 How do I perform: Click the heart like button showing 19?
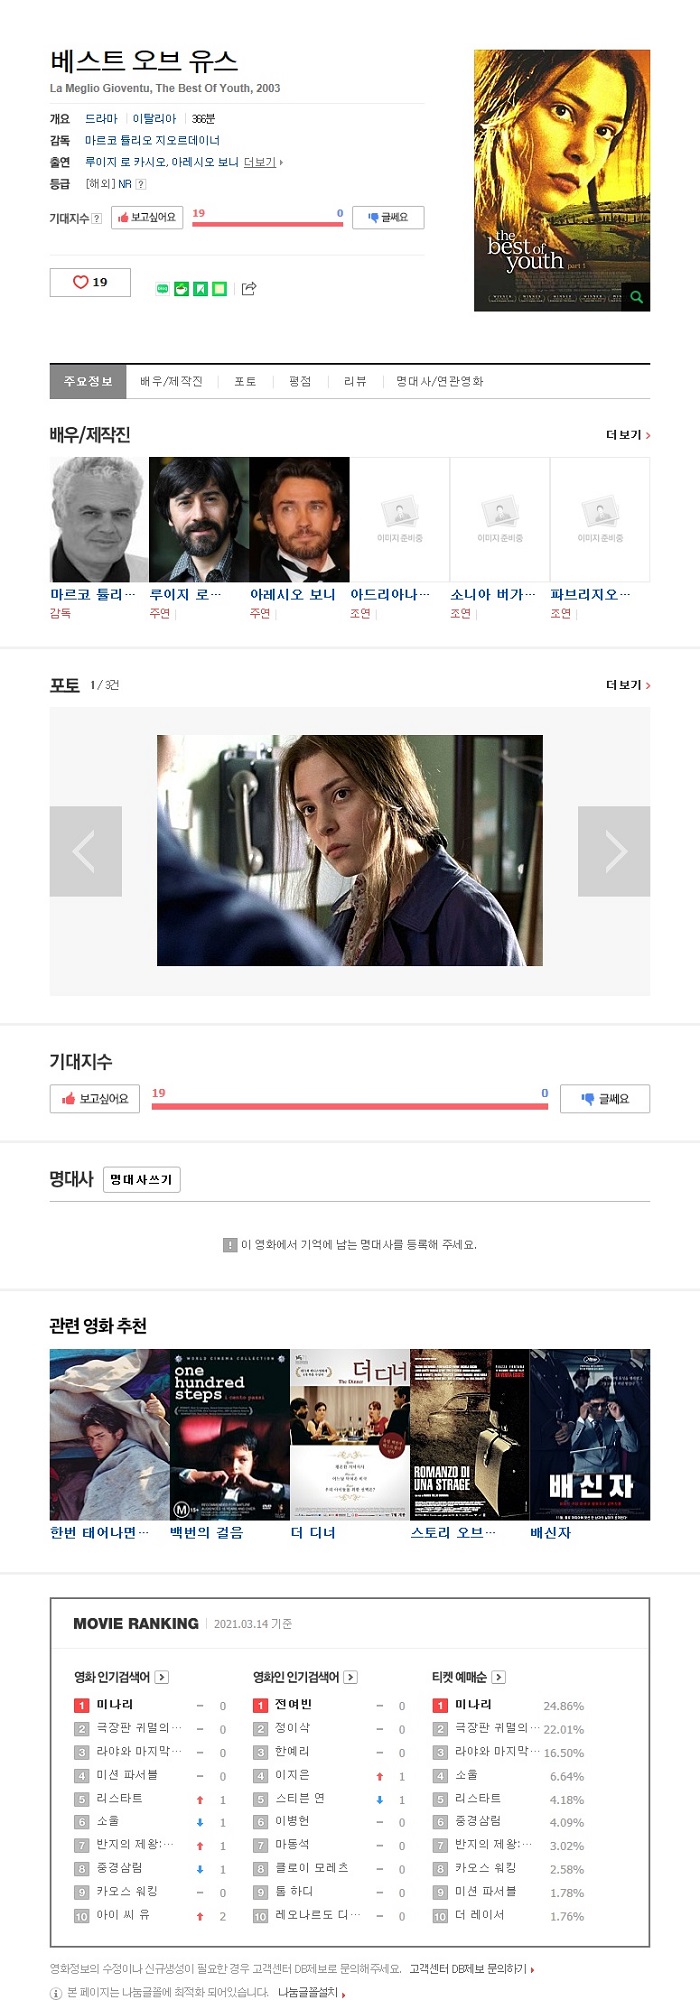(90, 282)
